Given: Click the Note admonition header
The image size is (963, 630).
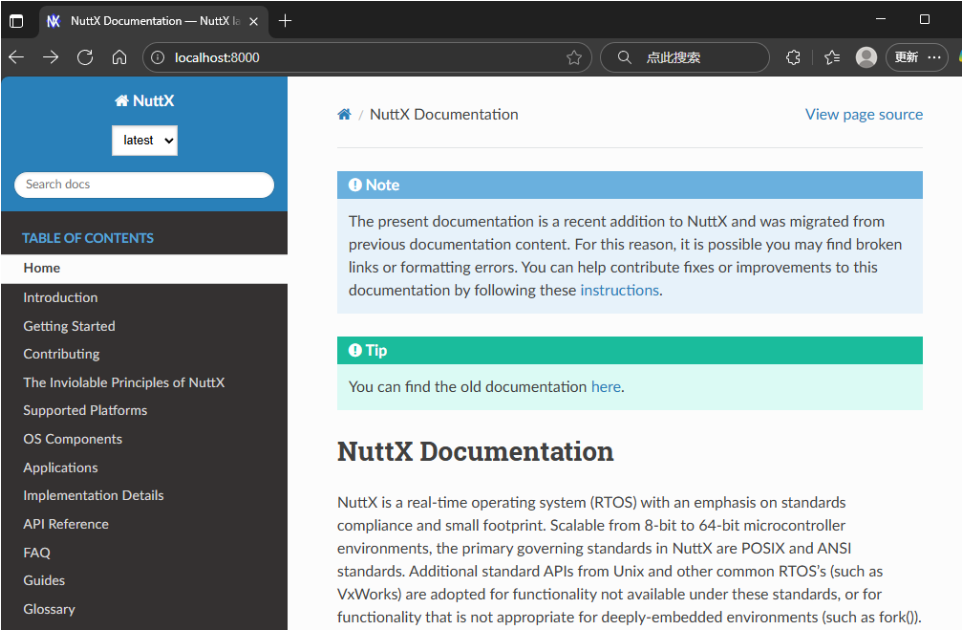Looking at the screenshot, I should (630, 185).
